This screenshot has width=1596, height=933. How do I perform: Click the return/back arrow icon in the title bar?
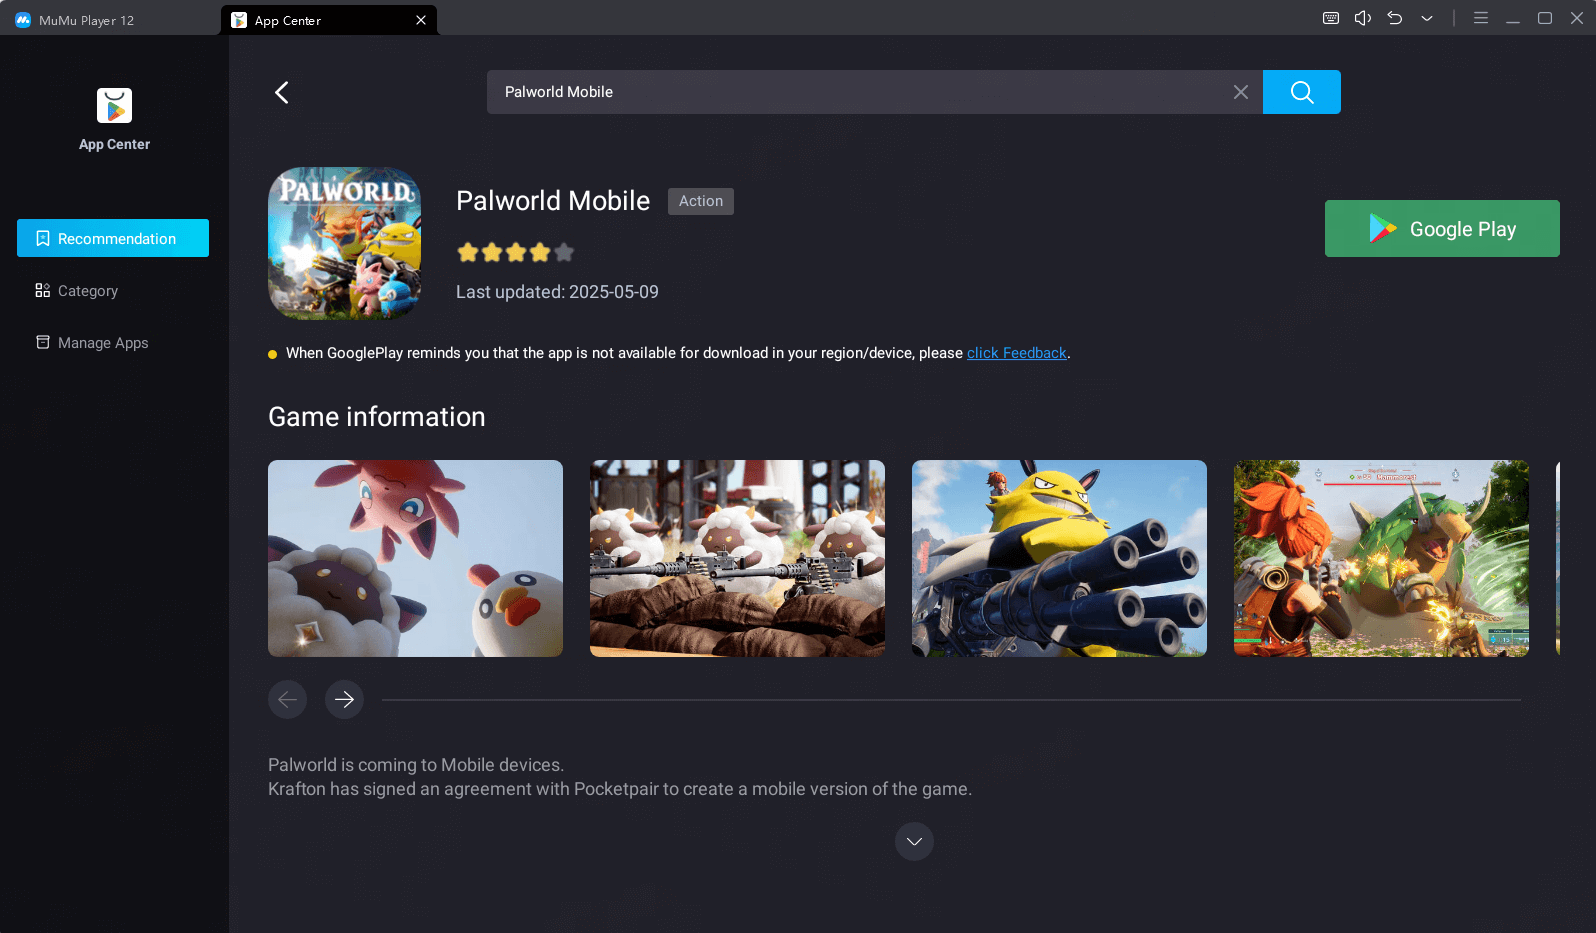[x=1394, y=18]
